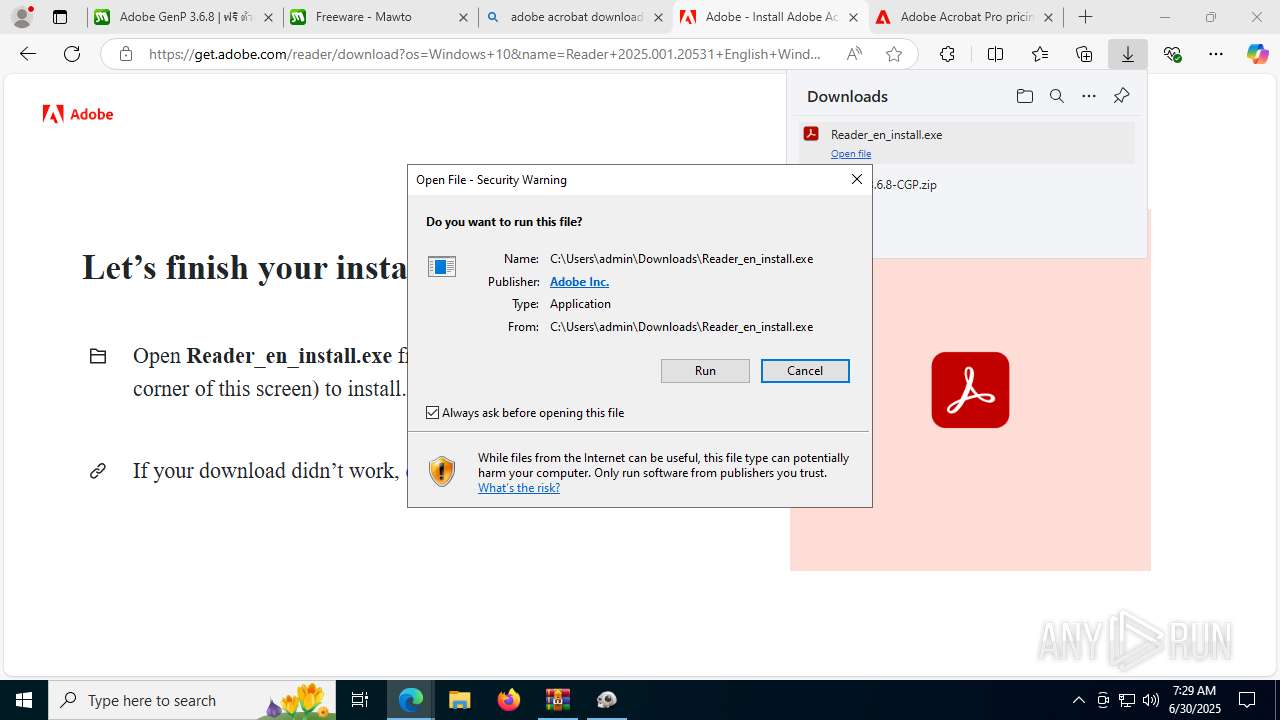Image resolution: width=1280 pixels, height=720 pixels.
Task: Launch Firefox from the taskbar
Action: 508,700
